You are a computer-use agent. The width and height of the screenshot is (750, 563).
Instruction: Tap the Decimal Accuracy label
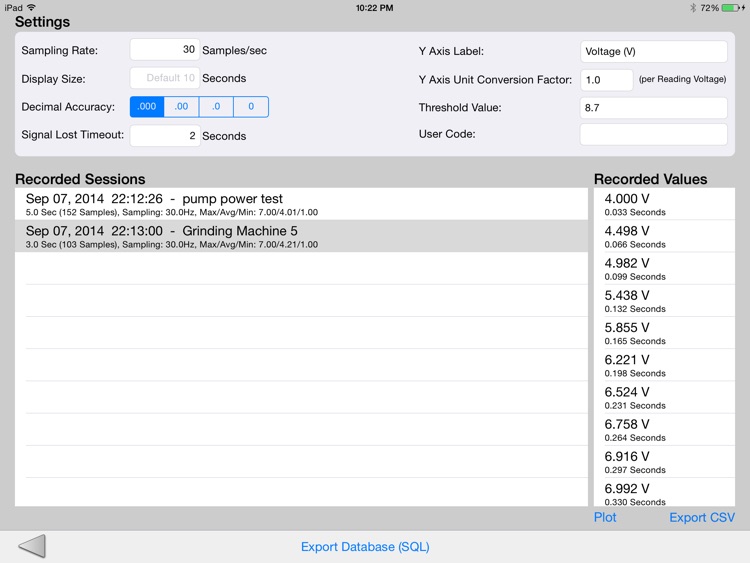[68, 107]
